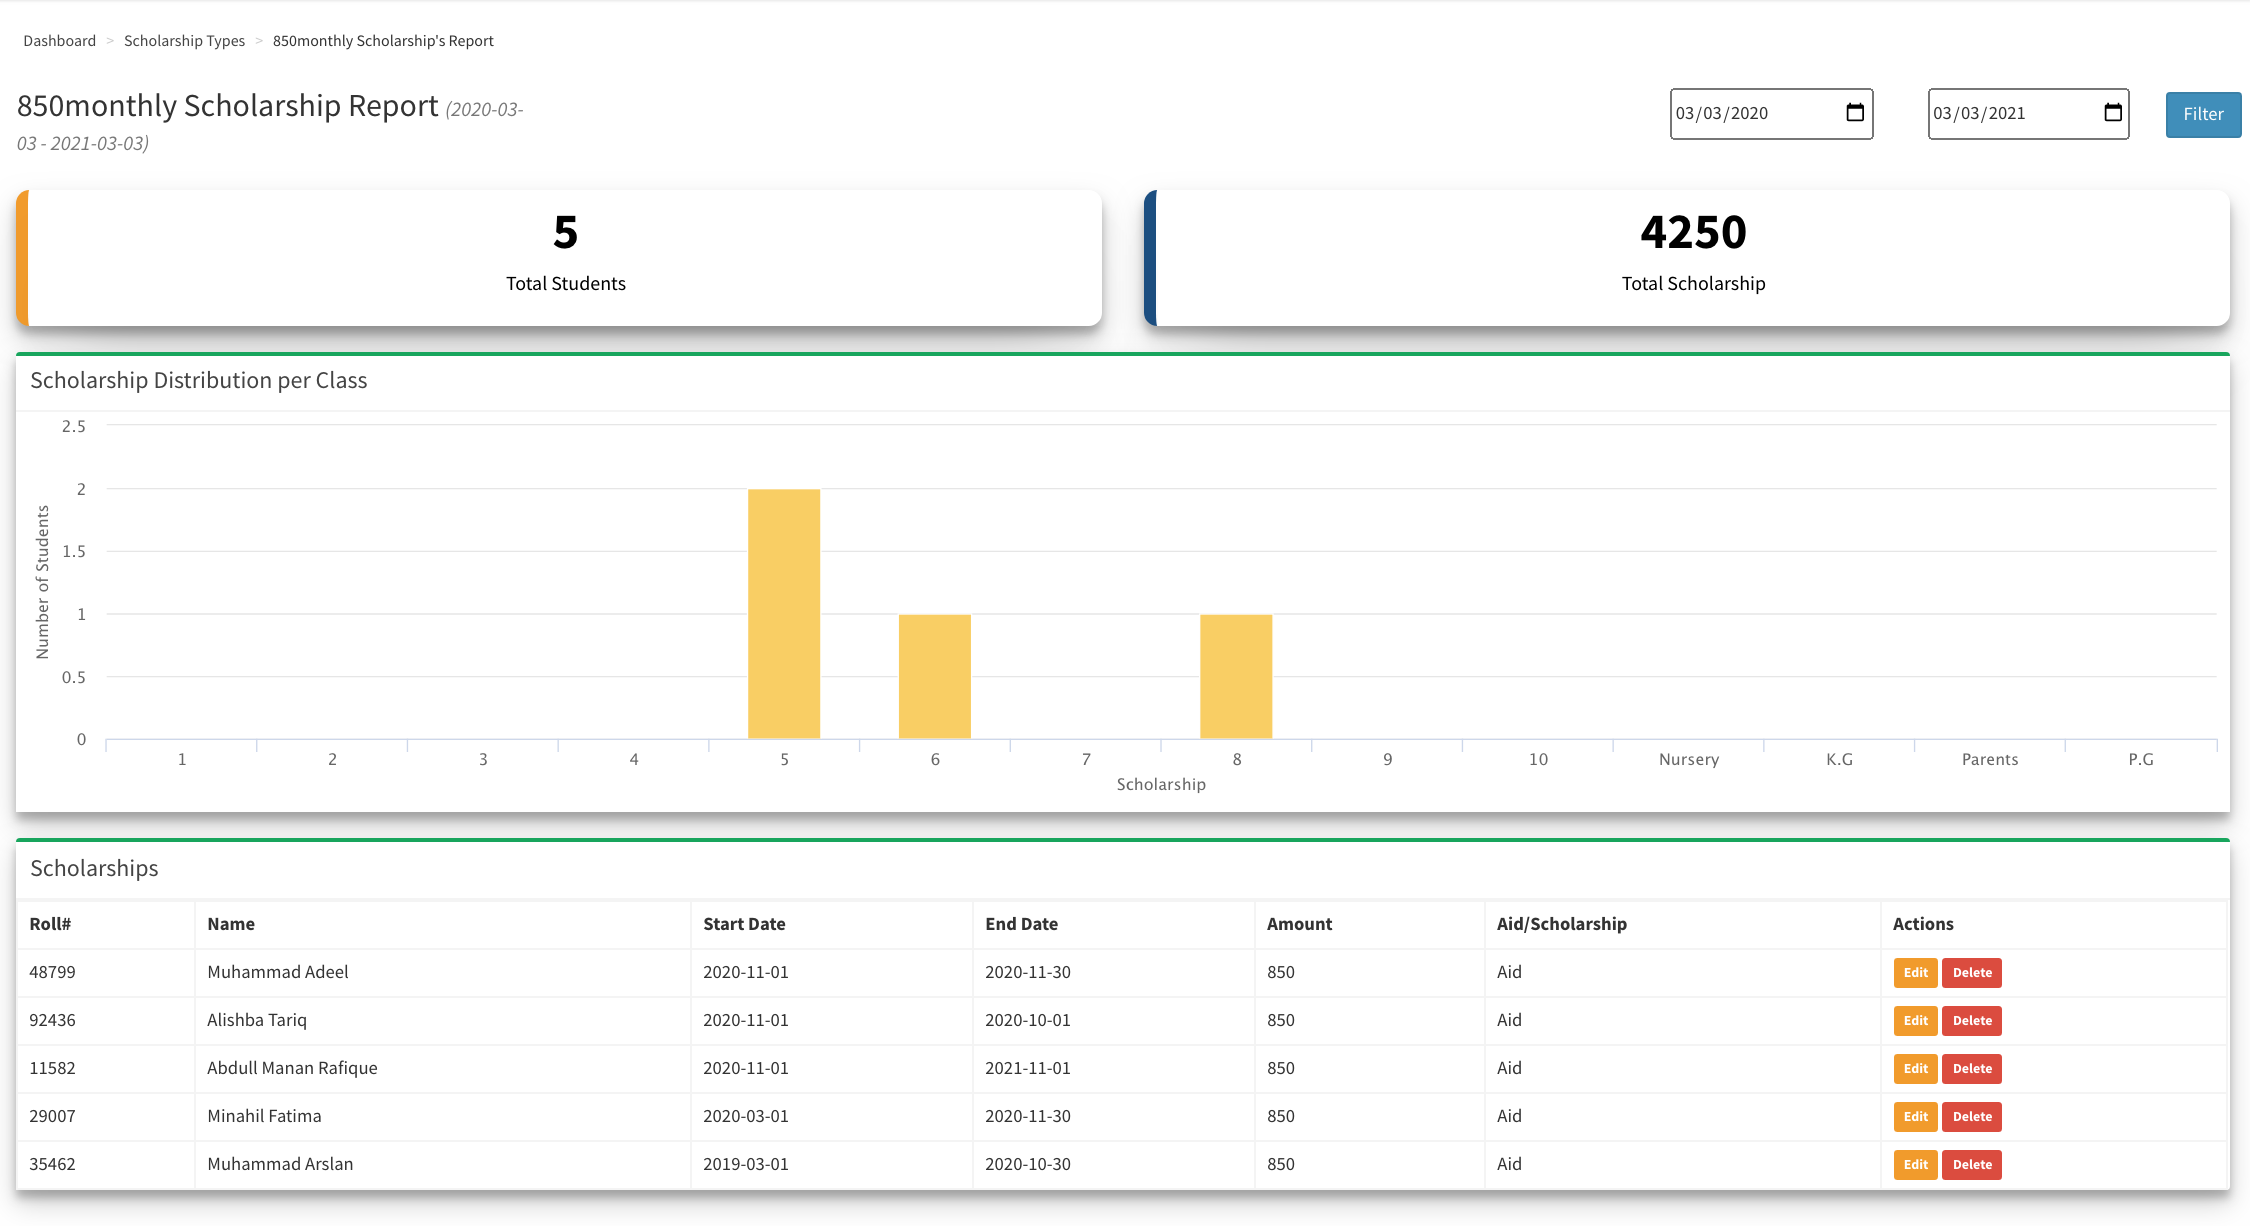Edit Abdull Manan Rafique's scholarship

[x=1914, y=1068]
